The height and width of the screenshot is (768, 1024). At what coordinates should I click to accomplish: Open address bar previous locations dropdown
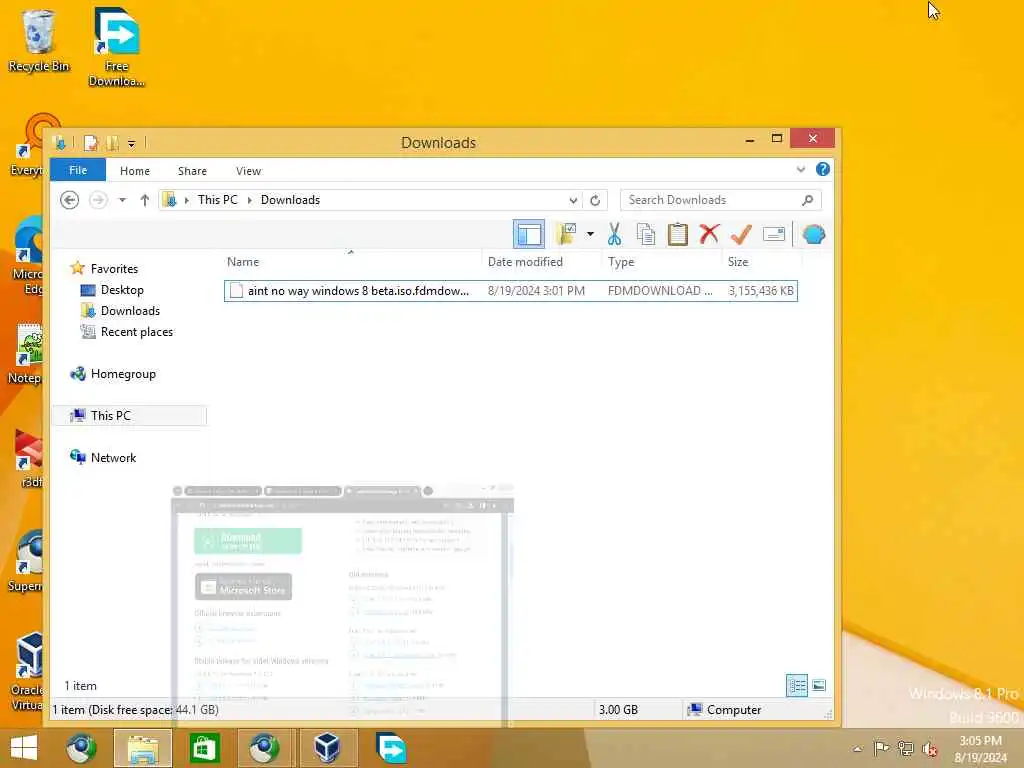pyautogui.click(x=573, y=200)
